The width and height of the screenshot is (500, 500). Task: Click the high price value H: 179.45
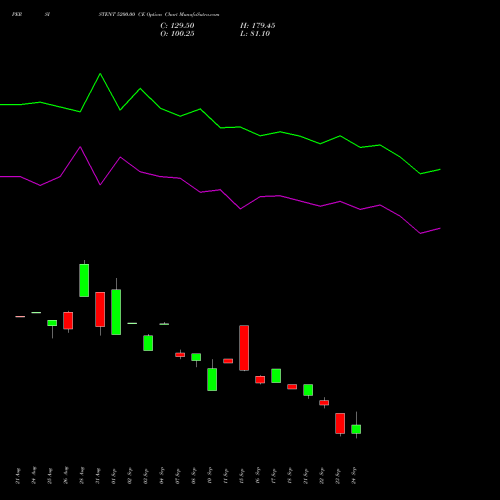tap(258, 26)
